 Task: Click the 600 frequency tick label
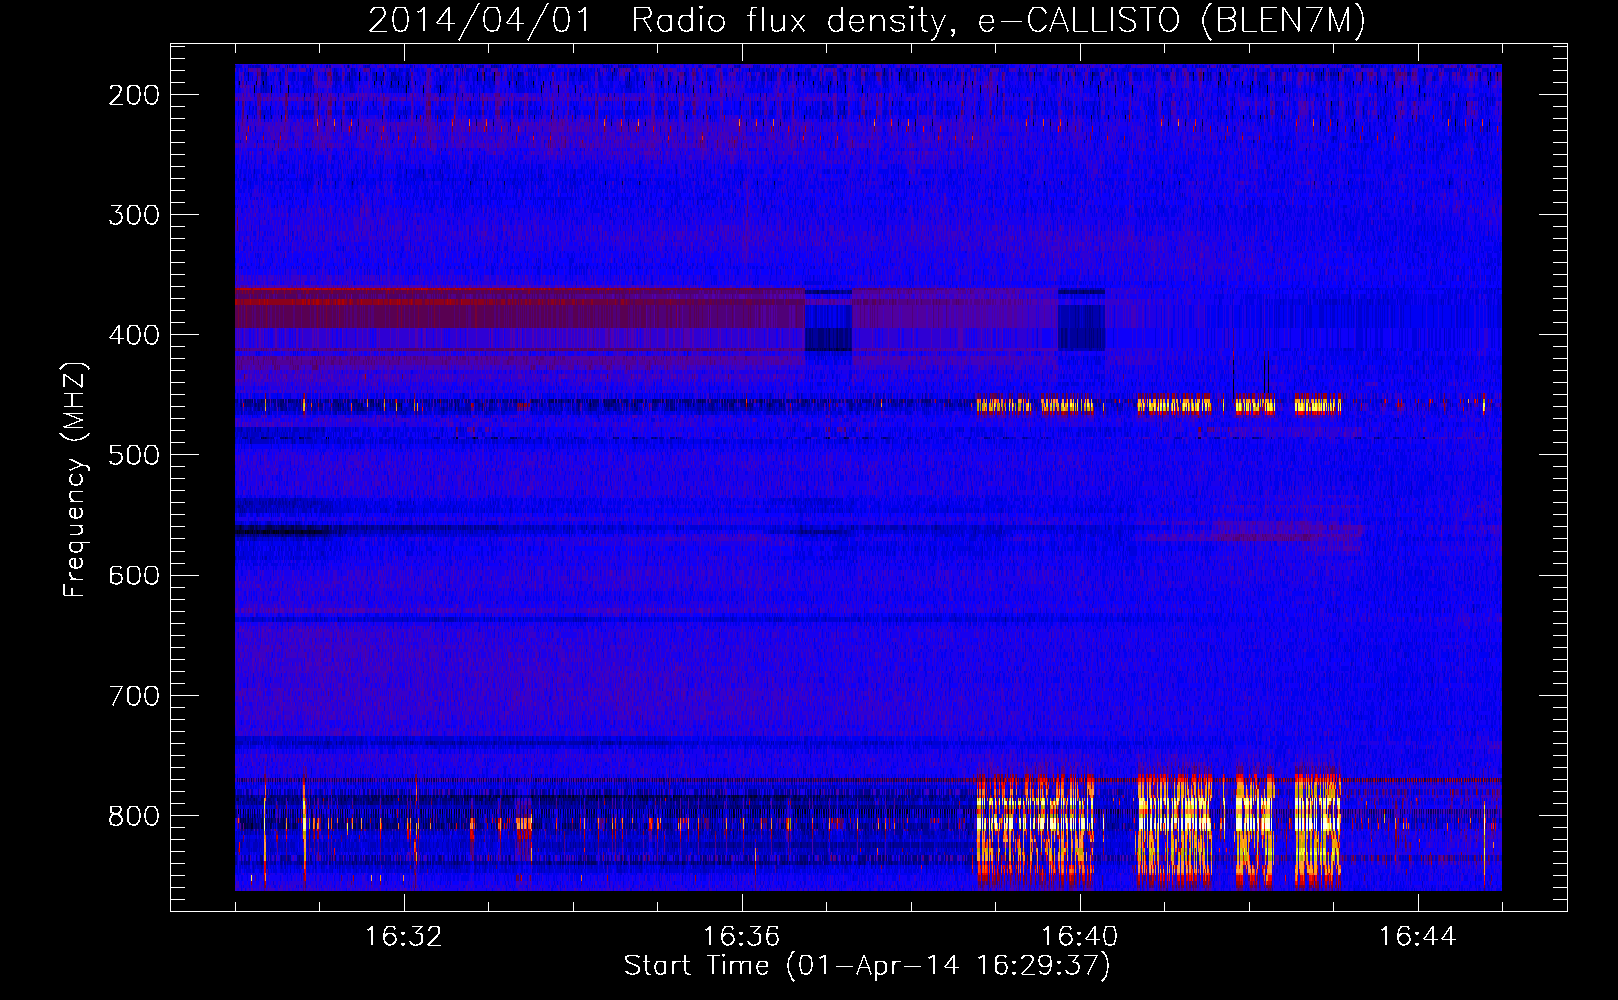[x=134, y=575]
